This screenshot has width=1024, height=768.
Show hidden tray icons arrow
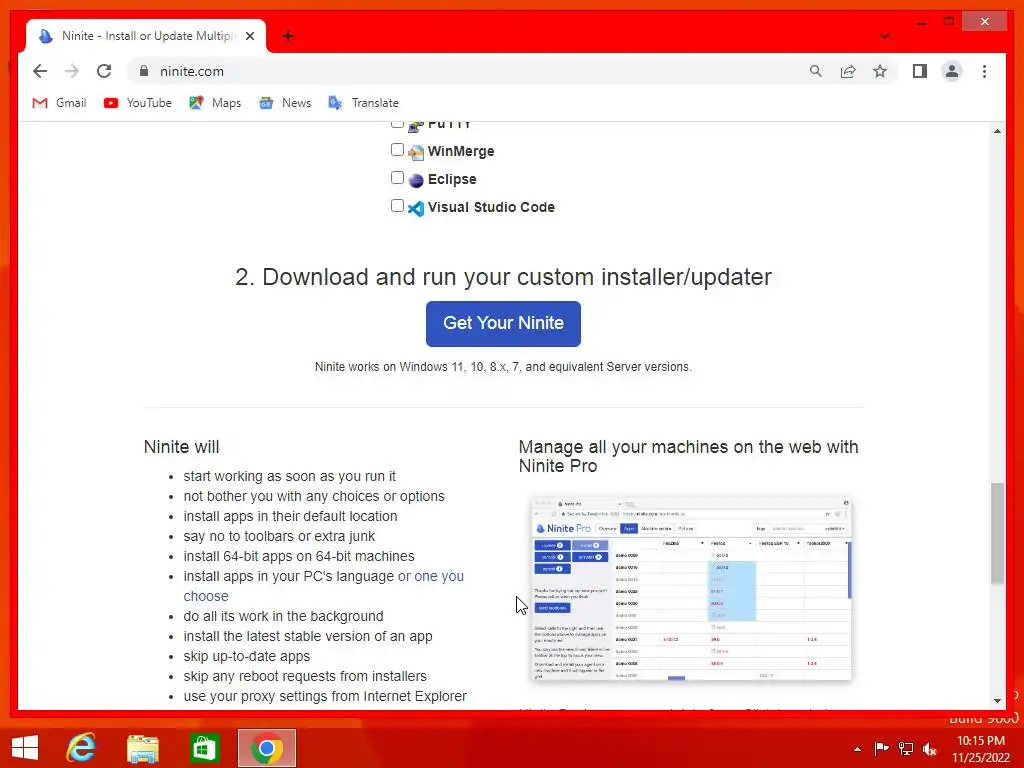point(857,749)
